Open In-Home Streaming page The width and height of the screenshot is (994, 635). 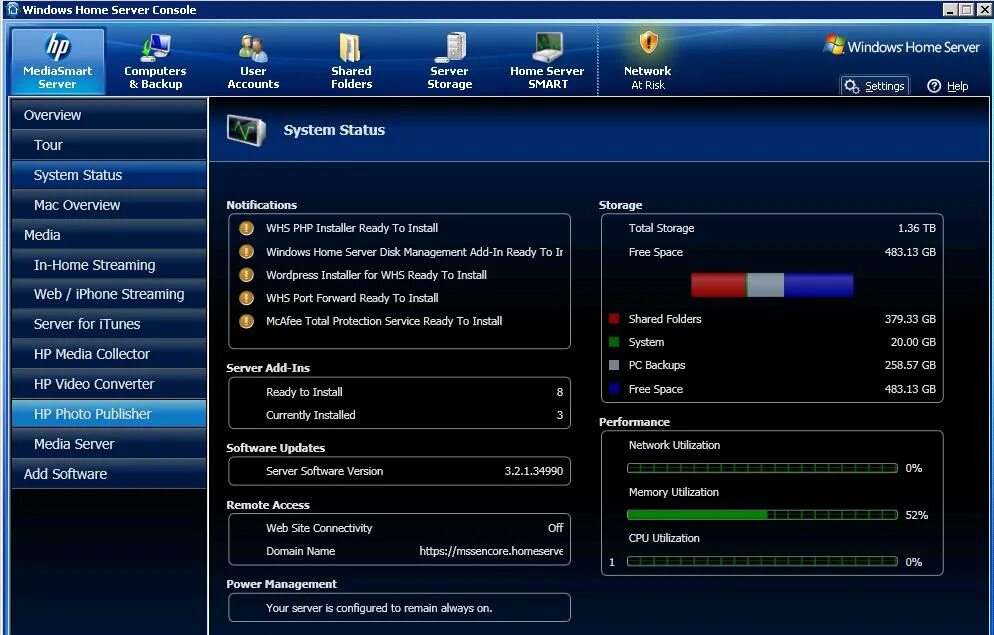click(108, 265)
